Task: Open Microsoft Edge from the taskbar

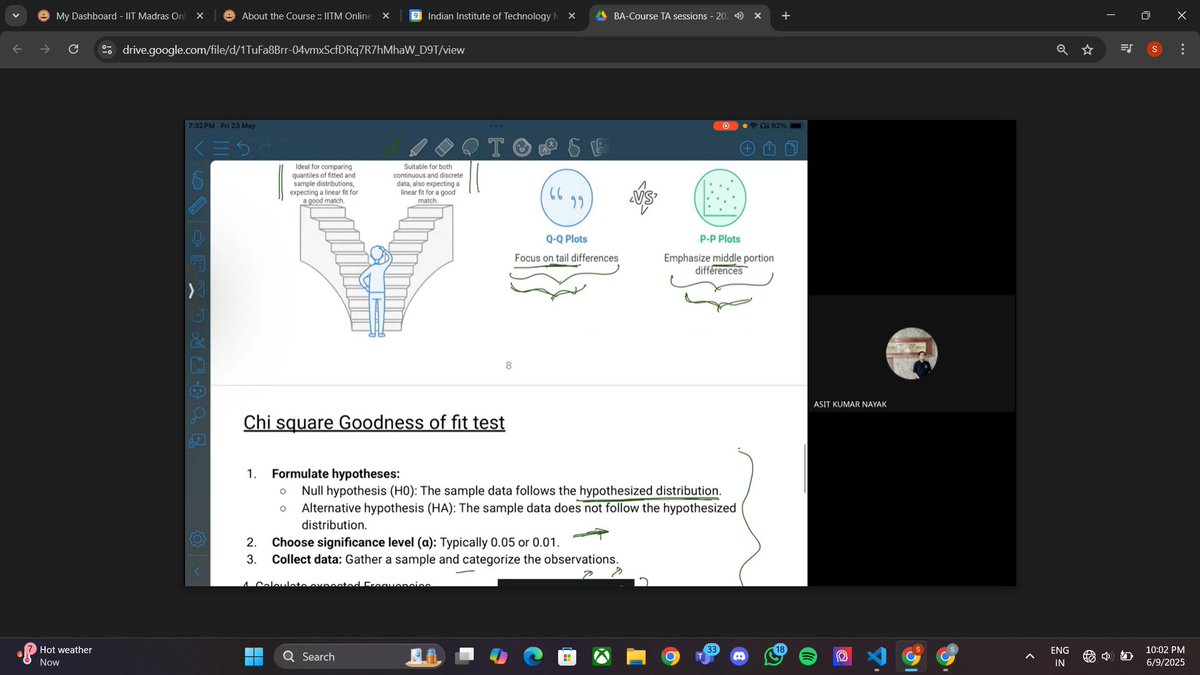Action: tap(533, 656)
